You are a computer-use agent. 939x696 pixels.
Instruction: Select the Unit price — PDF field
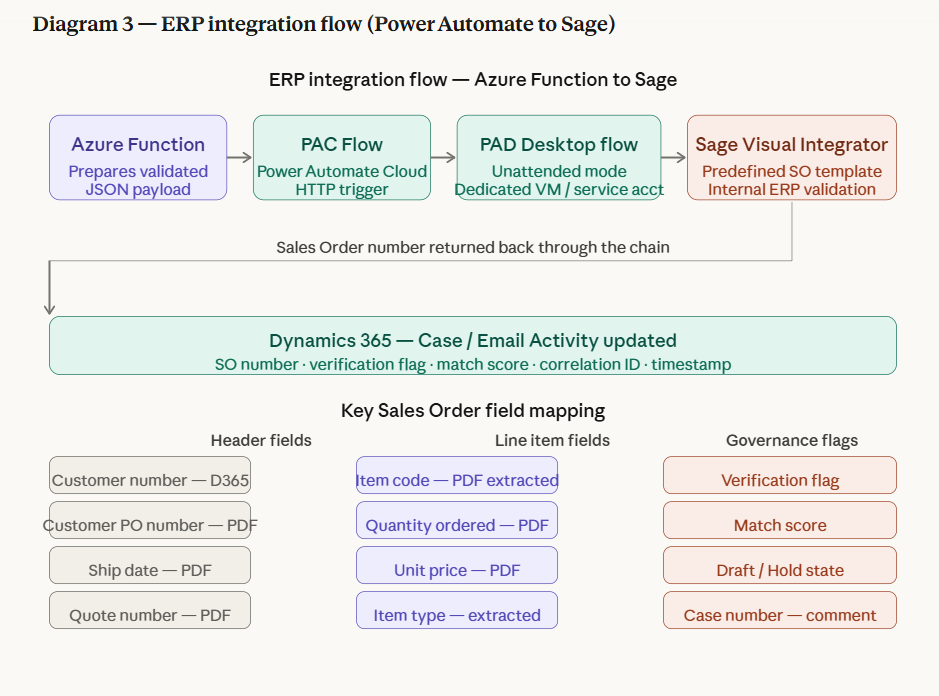coord(457,565)
